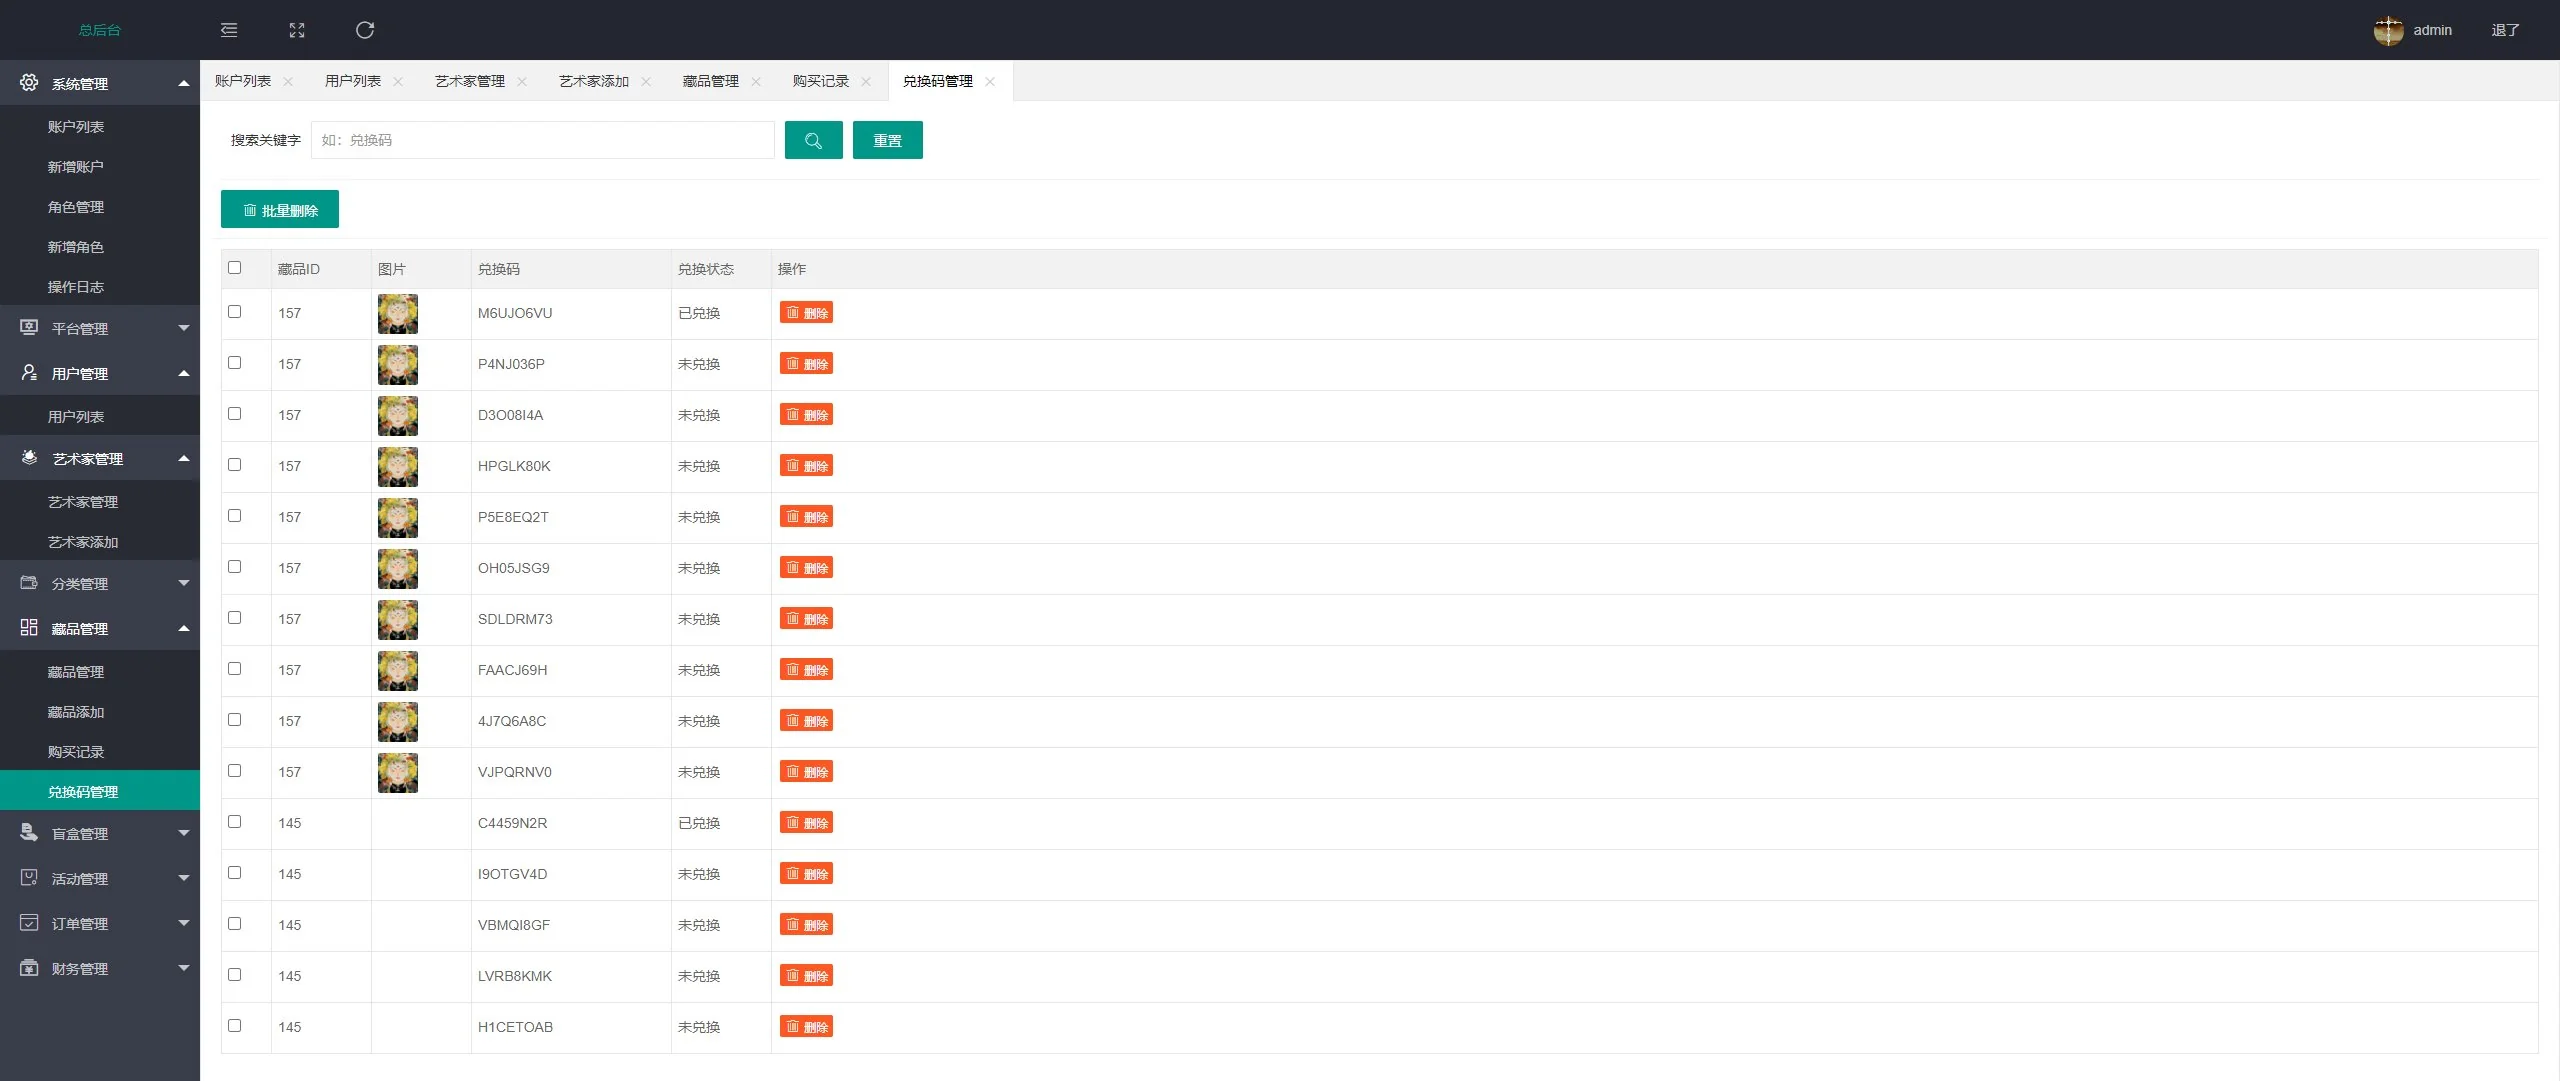Open 操作日志 in the sidebar

coord(76,287)
